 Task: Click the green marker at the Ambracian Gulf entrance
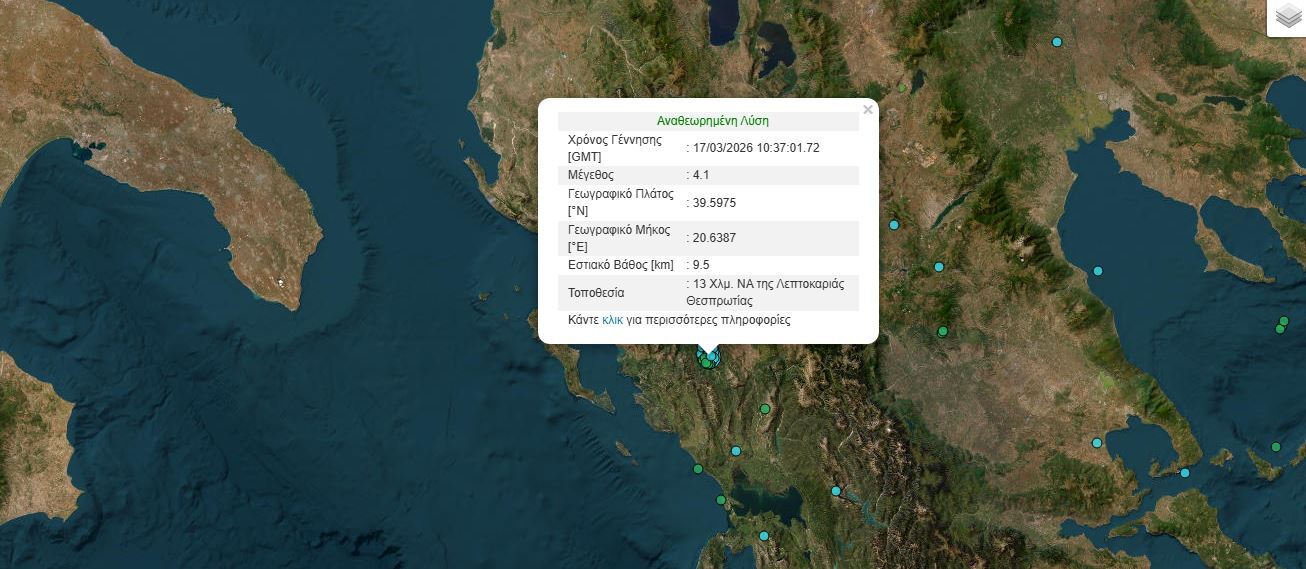[720, 499]
